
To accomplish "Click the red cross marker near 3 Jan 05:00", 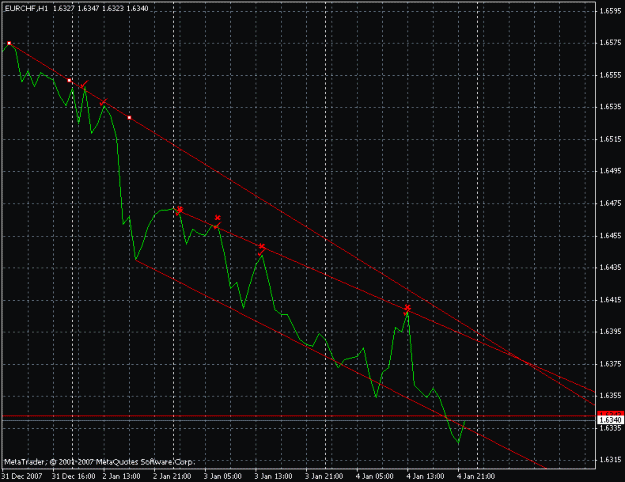I will coord(218,218).
